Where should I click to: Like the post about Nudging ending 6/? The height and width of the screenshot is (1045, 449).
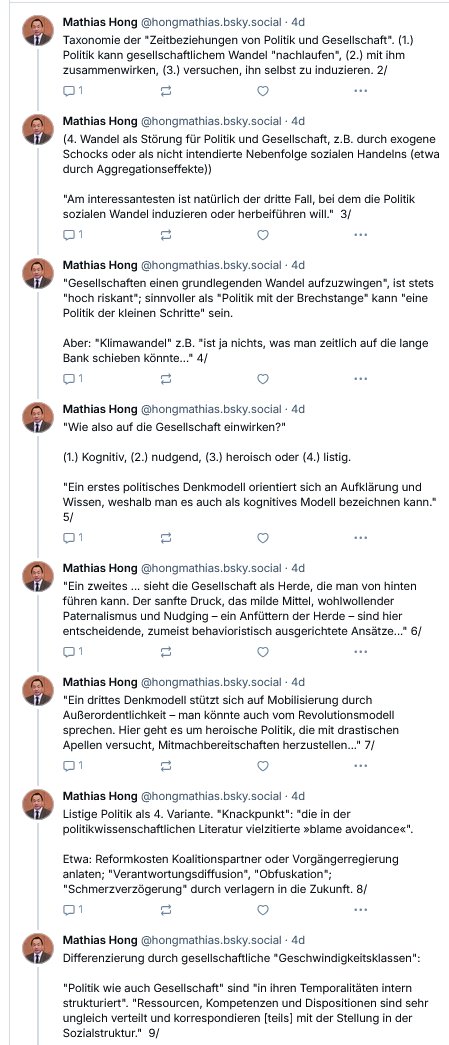pyautogui.click(x=263, y=651)
